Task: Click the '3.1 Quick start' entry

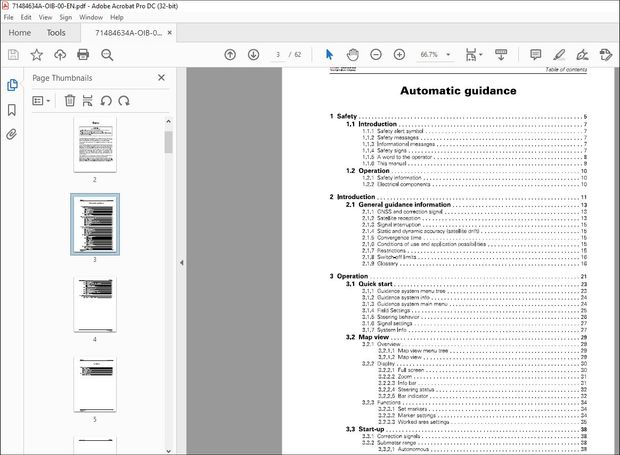Action: pyautogui.click(x=467, y=284)
